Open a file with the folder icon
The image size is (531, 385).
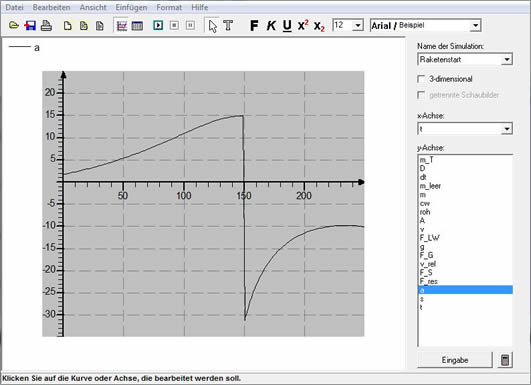(14, 25)
